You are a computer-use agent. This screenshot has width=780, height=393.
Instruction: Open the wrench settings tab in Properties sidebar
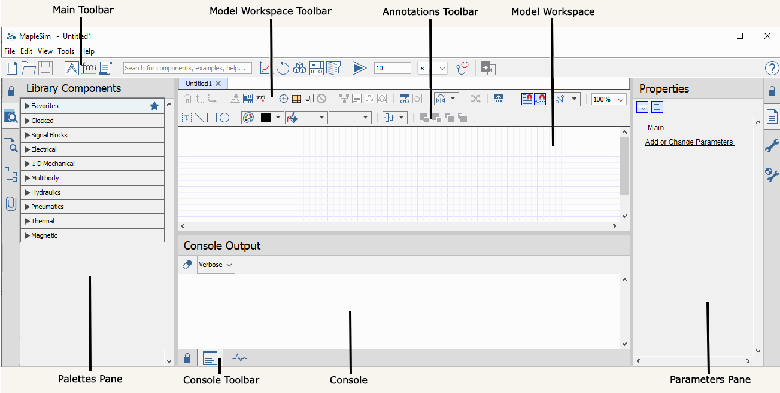click(772, 147)
